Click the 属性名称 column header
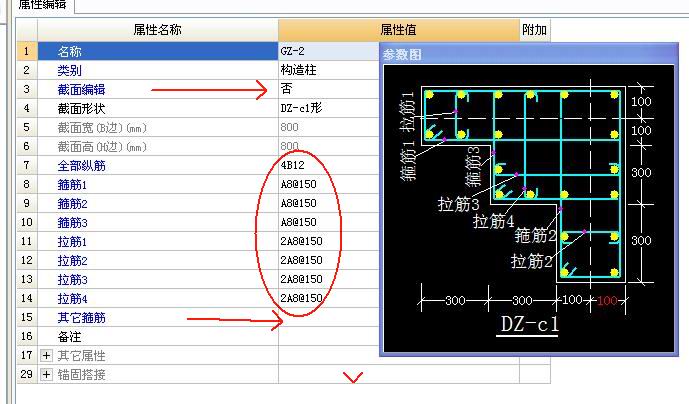 (158, 30)
